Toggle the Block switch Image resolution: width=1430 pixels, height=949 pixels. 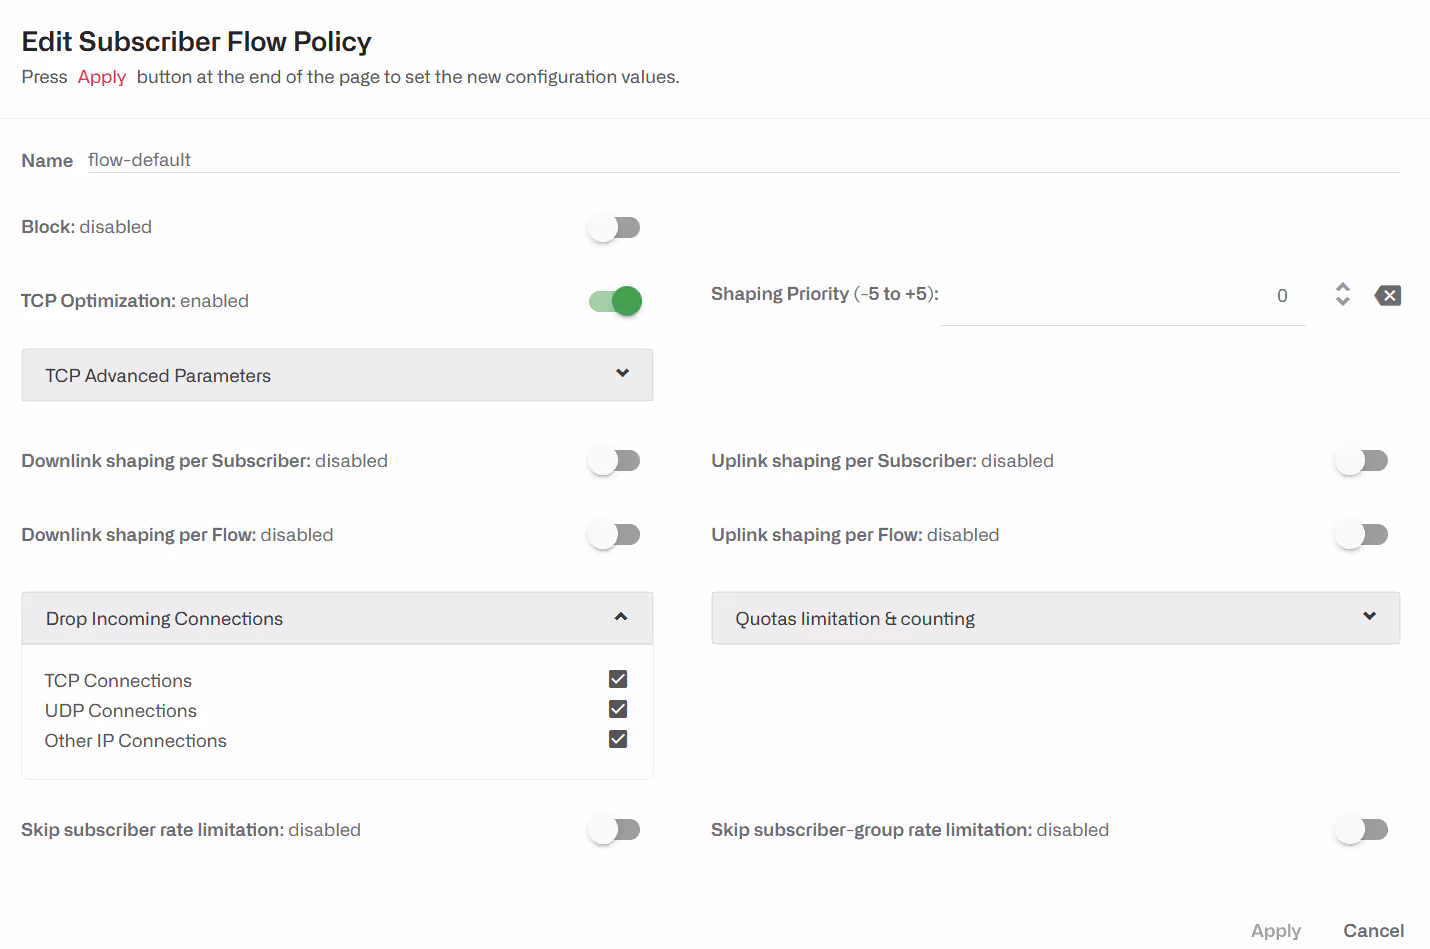614,228
